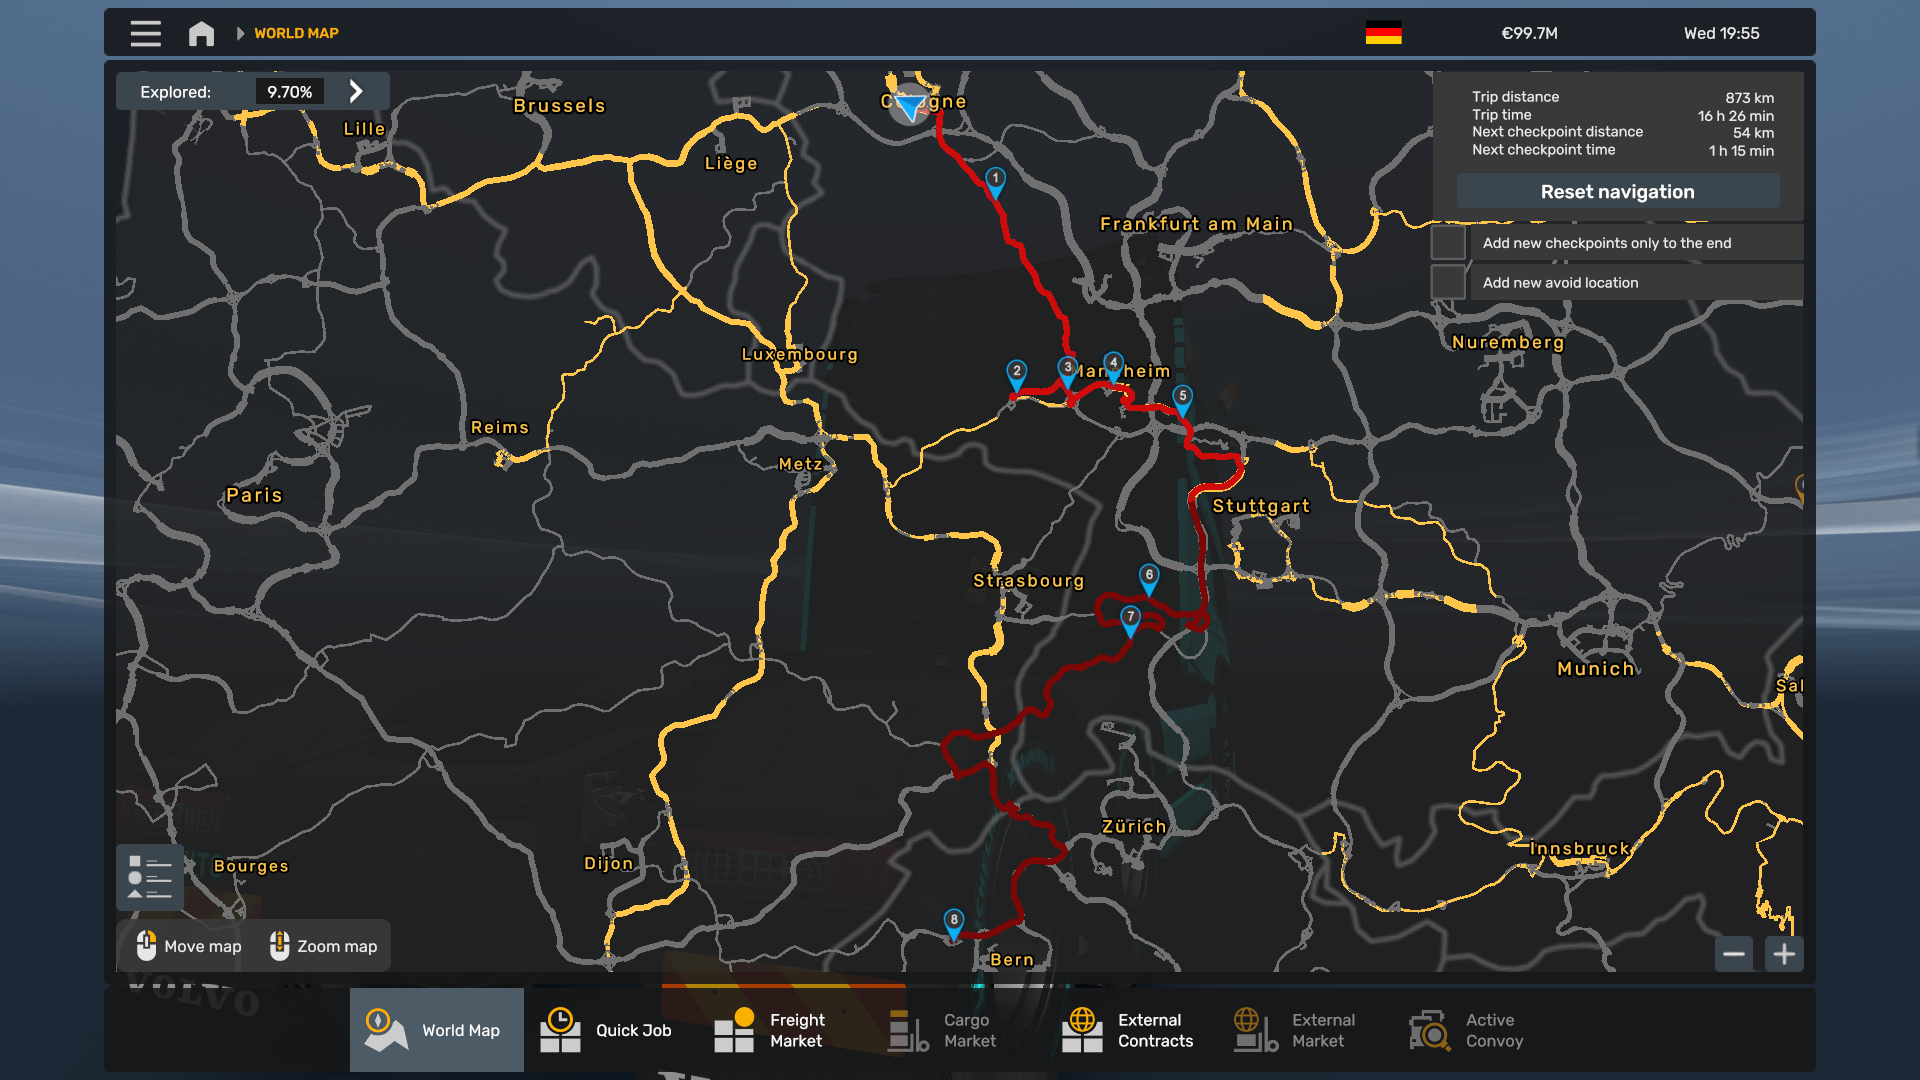Select checkpoint marker 6 near Strasbourg
1920x1080 pixels.
point(1149,578)
